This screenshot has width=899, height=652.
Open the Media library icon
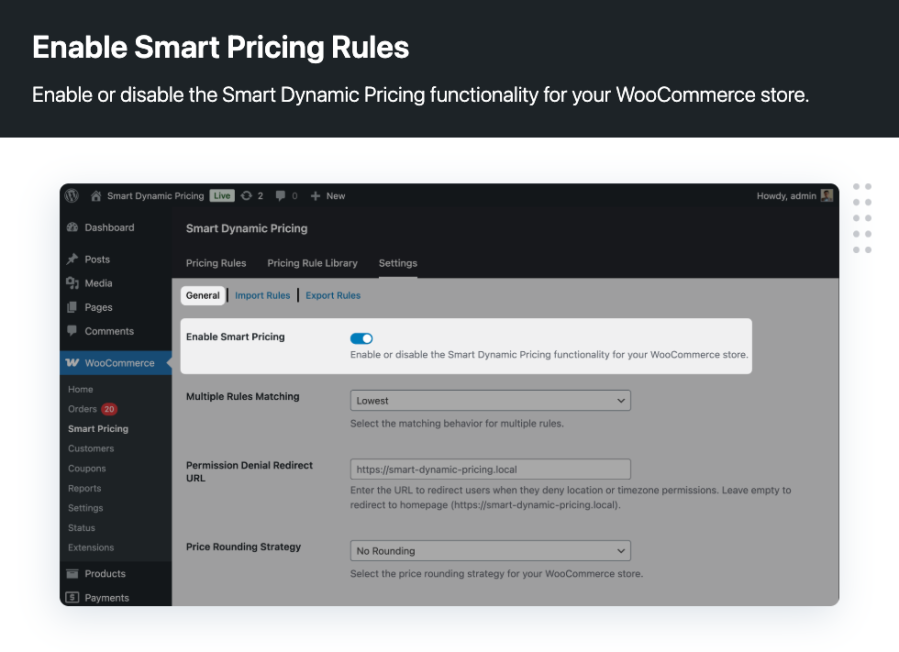pos(72,283)
